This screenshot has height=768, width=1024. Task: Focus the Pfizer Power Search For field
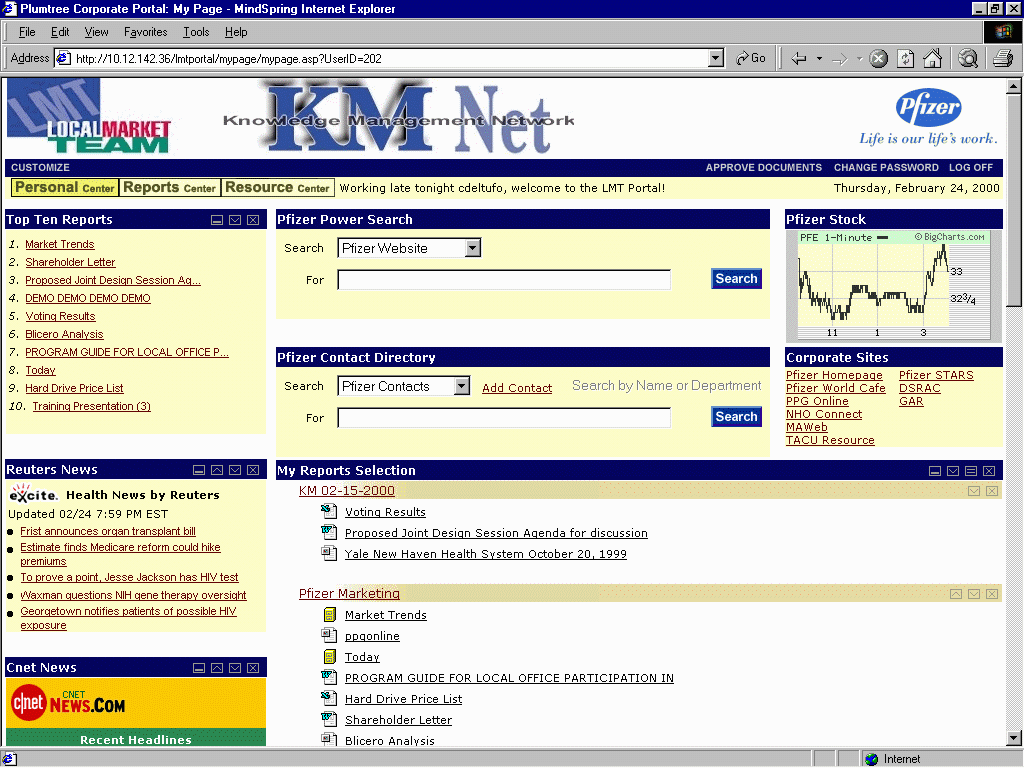coord(504,280)
